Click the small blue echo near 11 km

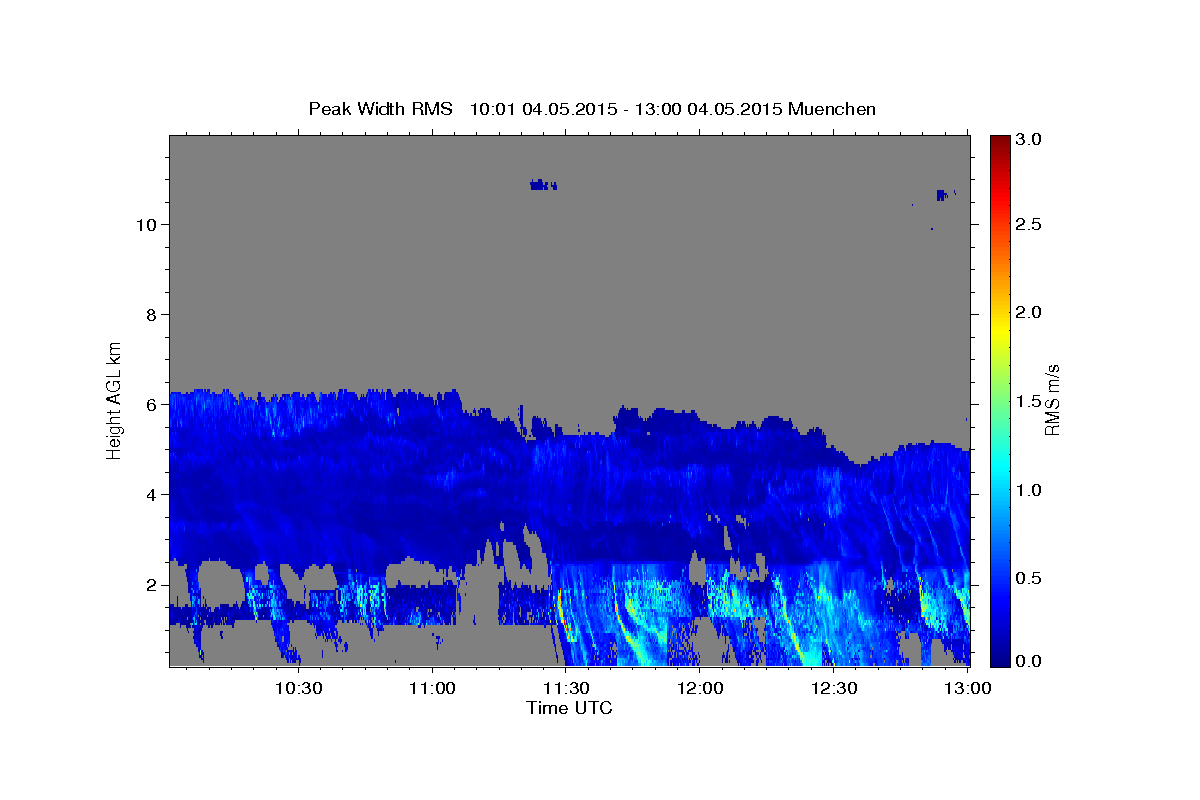click(x=543, y=185)
